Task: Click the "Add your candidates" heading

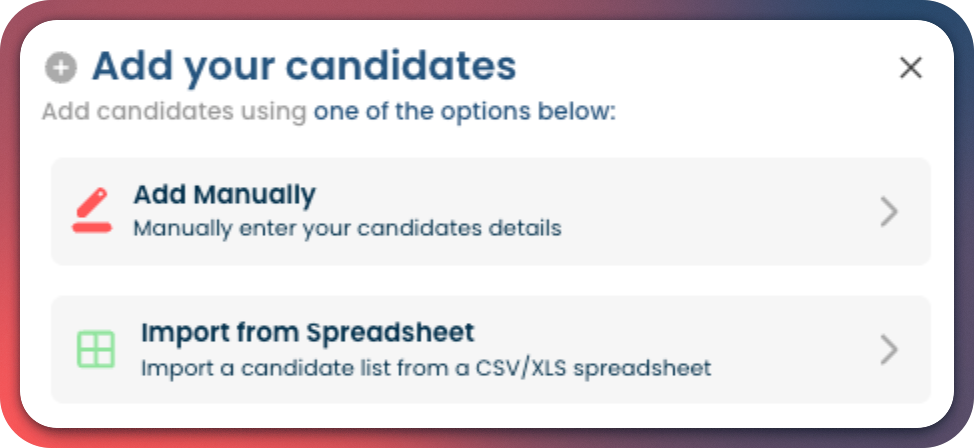Action: [304, 67]
